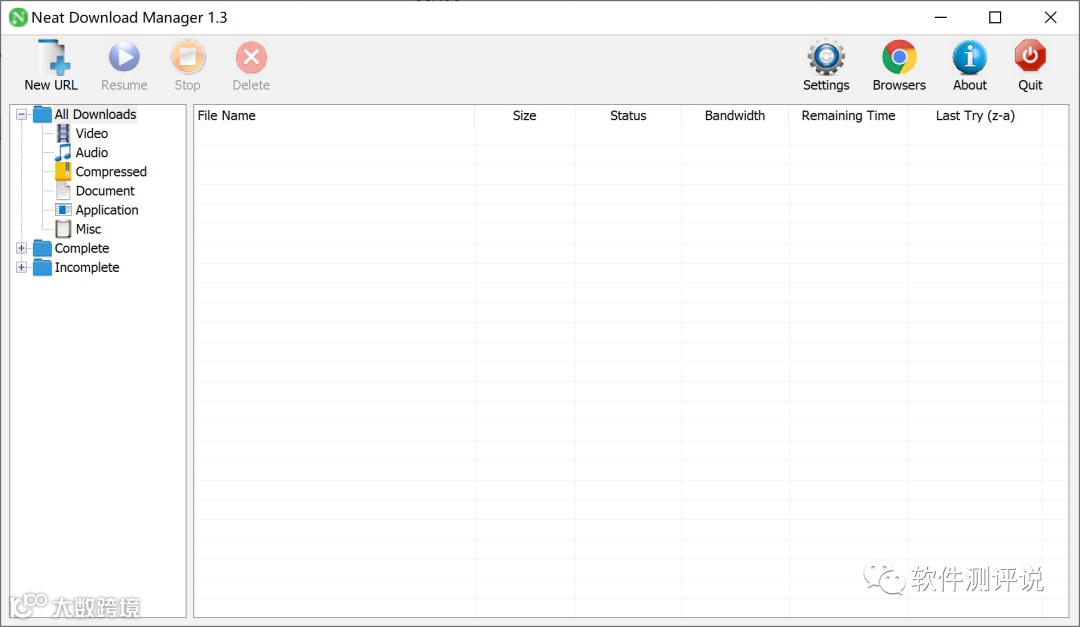The height and width of the screenshot is (627, 1080).
Task: Click the Delete toolbar button
Action: tap(251, 66)
